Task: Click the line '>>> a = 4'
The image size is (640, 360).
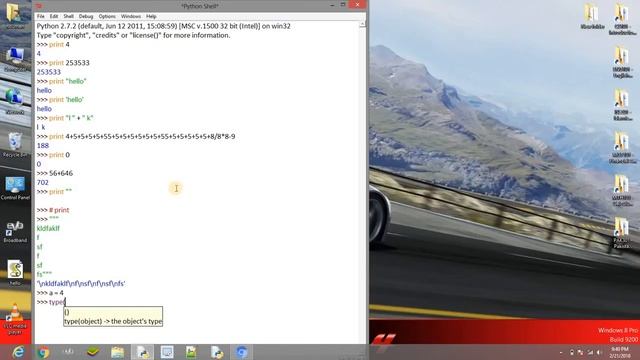Action: [50, 293]
